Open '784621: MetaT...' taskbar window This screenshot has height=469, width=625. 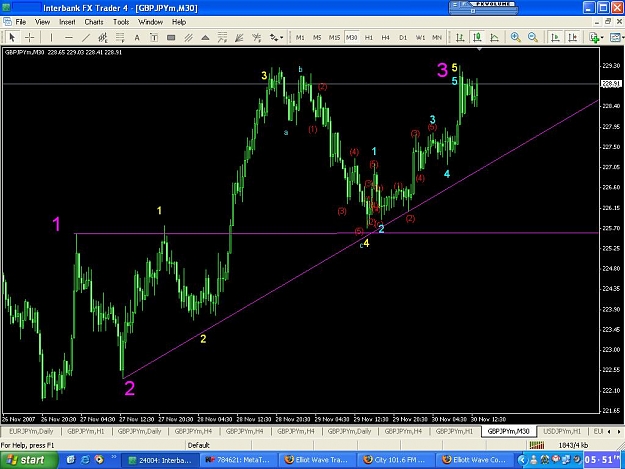point(238,460)
